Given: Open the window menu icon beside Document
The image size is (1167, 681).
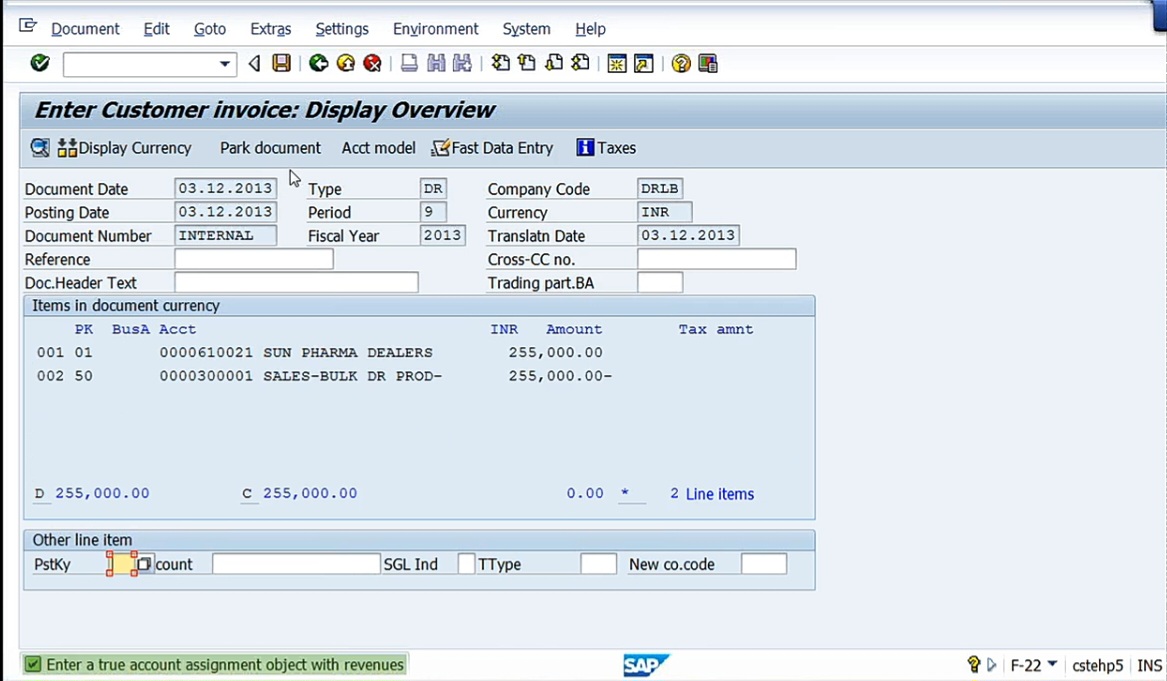Looking at the screenshot, I should point(28,27).
